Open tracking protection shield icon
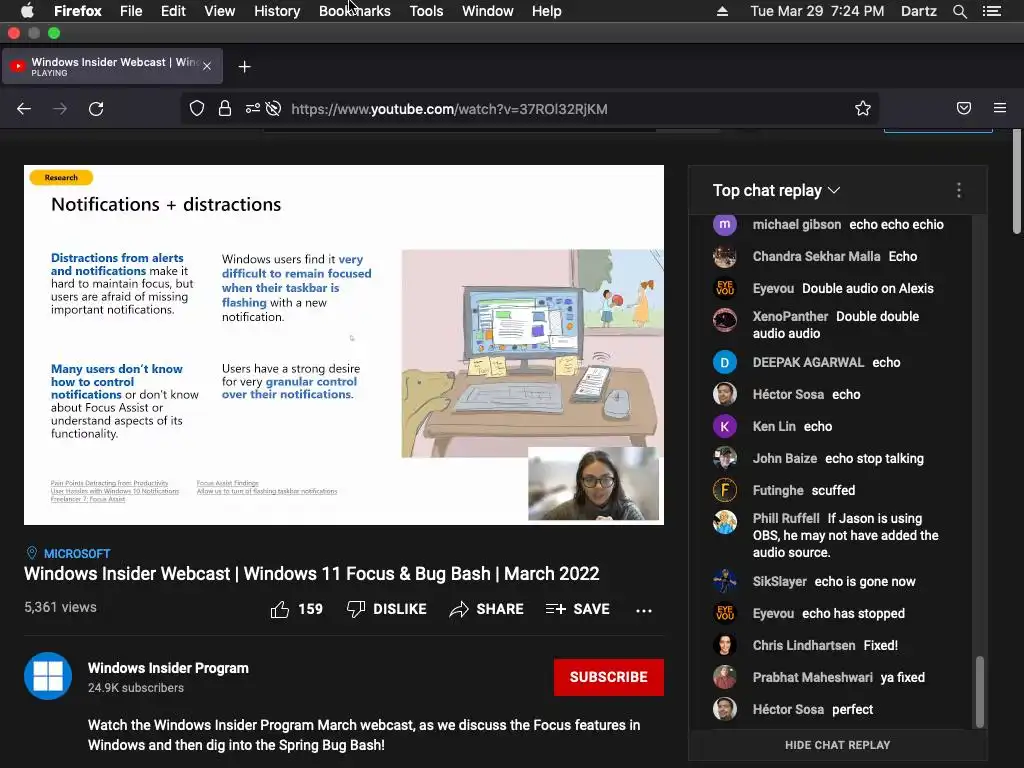 point(197,108)
